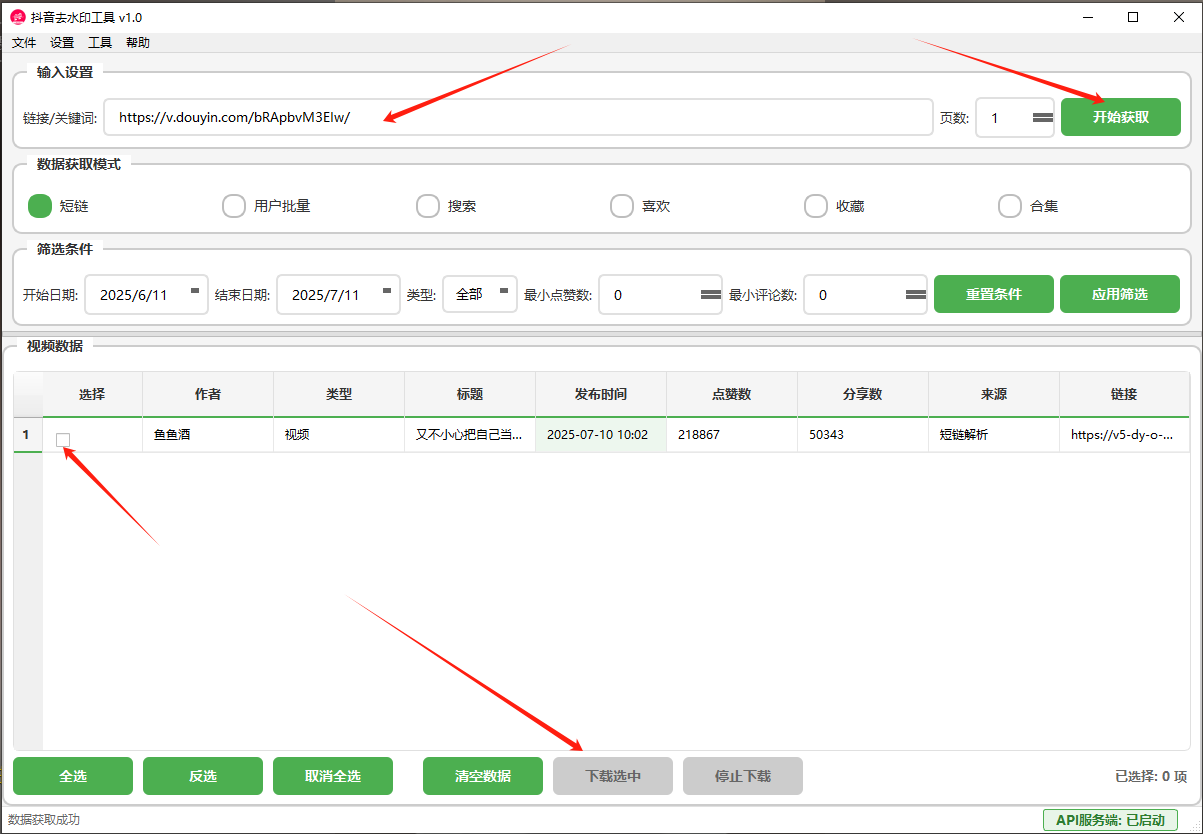The image size is (1203, 834).
Task: Click the 最小点赞数 spinner arrows
Action: pos(711,295)
